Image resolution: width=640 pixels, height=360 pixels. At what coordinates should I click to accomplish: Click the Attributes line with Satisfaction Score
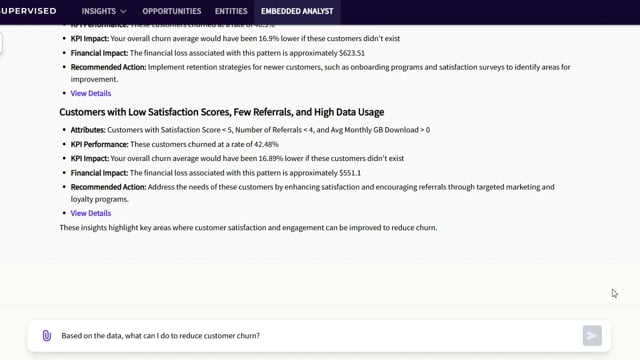250,130
